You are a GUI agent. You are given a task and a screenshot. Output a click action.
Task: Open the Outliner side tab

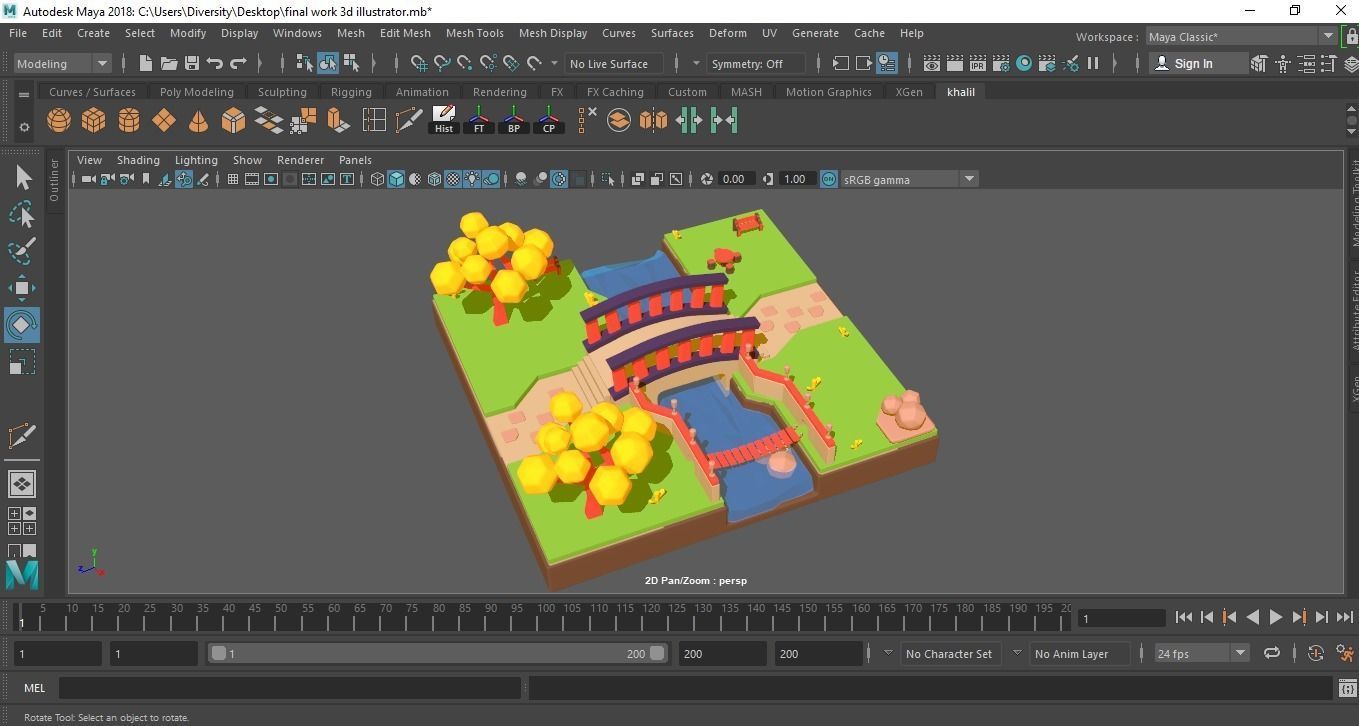click(54, 180)
